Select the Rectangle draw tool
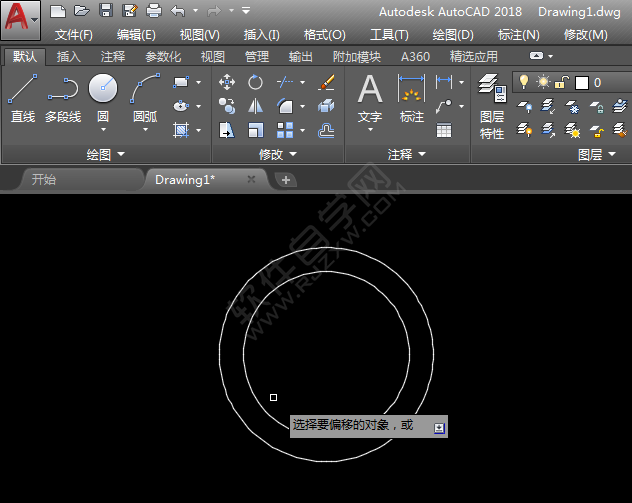 tap(181, 82)
